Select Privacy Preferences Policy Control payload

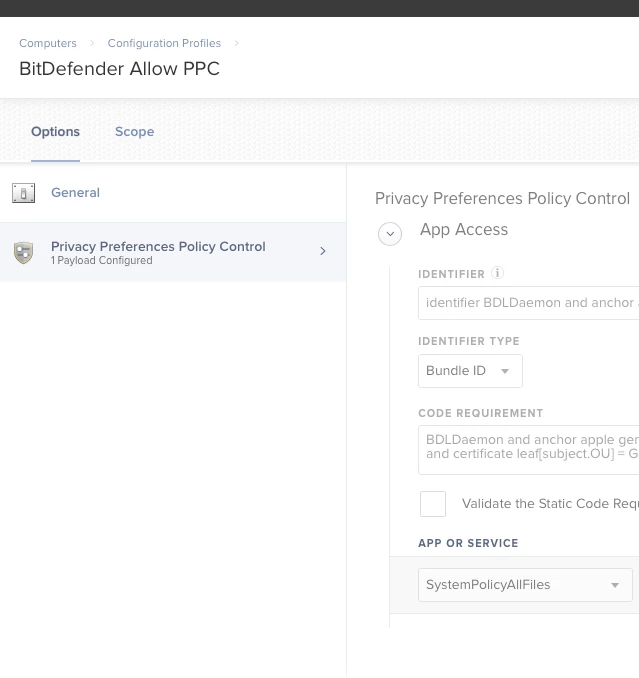[173, 253]
